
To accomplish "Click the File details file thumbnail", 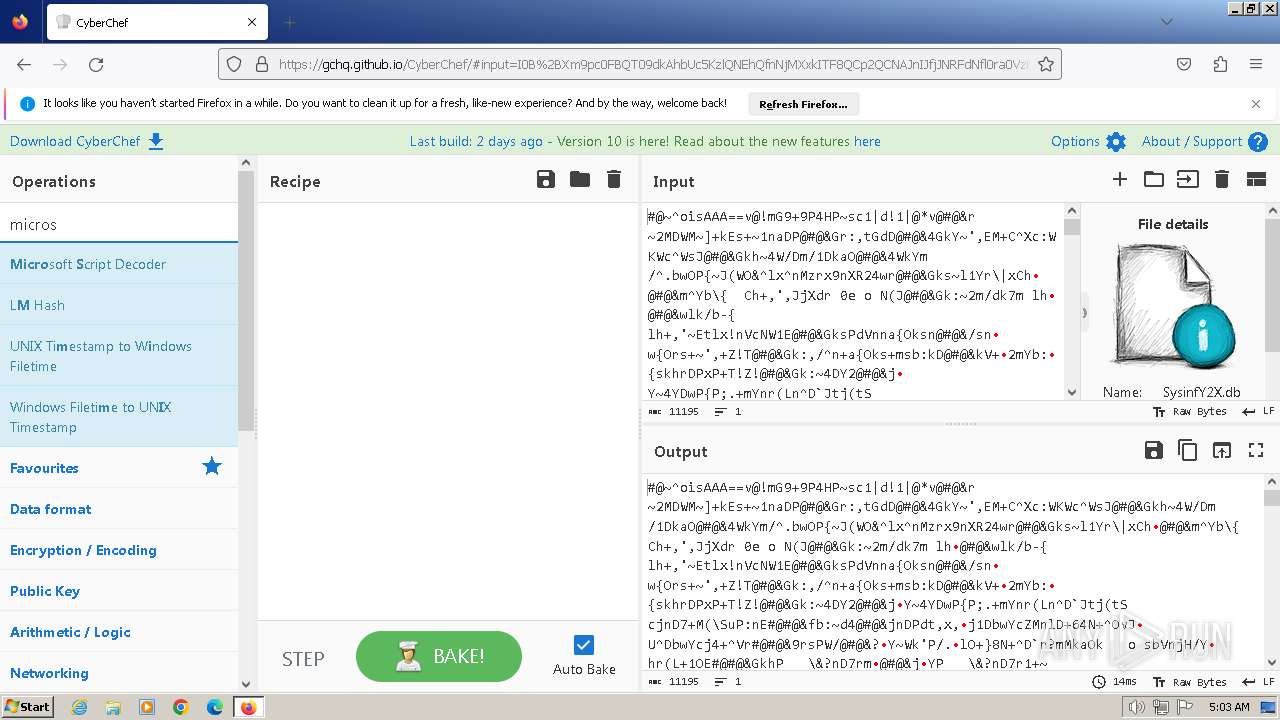I will 1173,309.
